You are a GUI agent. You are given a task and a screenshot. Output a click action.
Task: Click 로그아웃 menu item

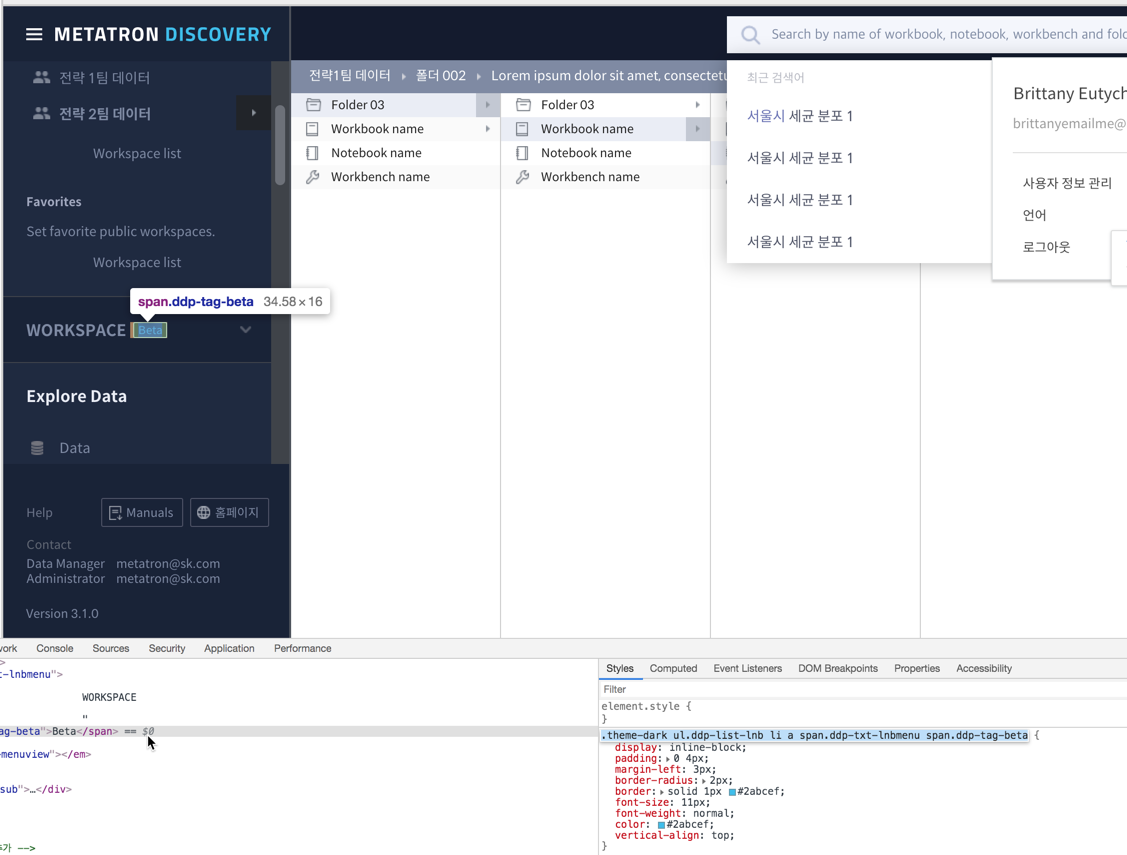click(1046, 246)
